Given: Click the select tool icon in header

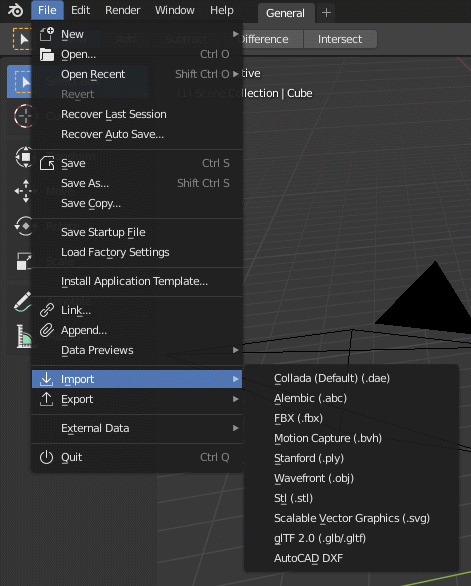Looking at the screenshot, I should click(x=22, y=39).
